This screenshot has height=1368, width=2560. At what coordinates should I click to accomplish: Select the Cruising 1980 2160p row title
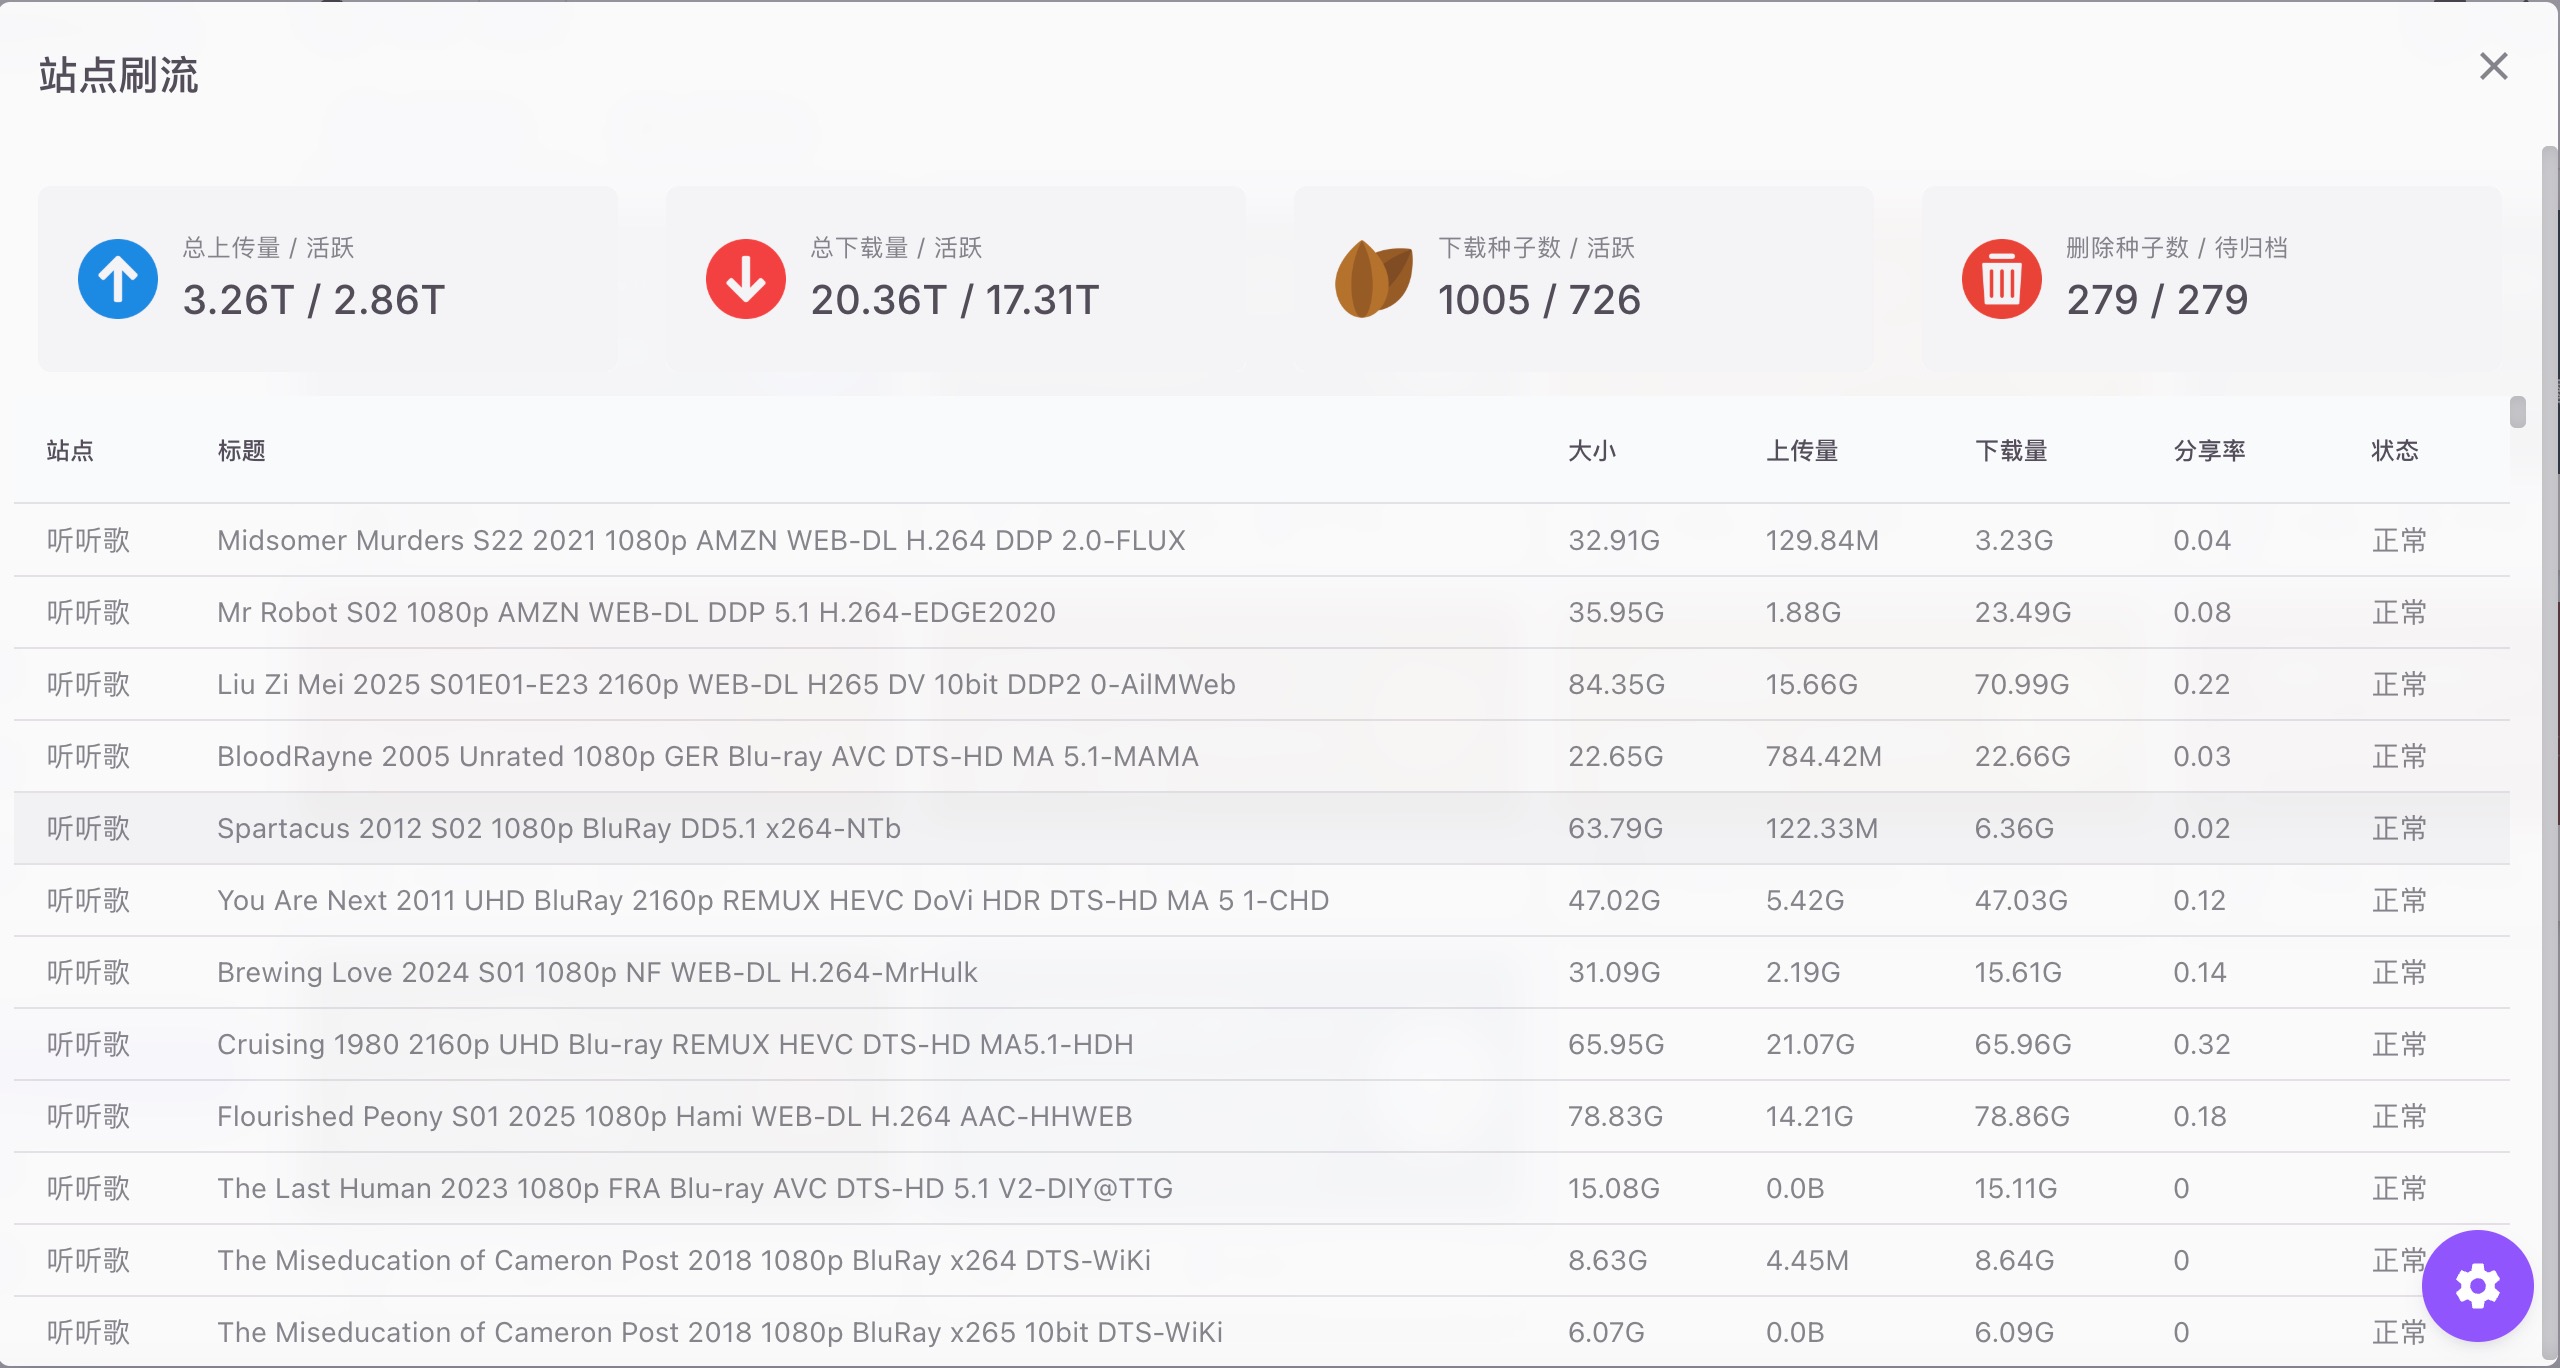tap(675, 1044)
